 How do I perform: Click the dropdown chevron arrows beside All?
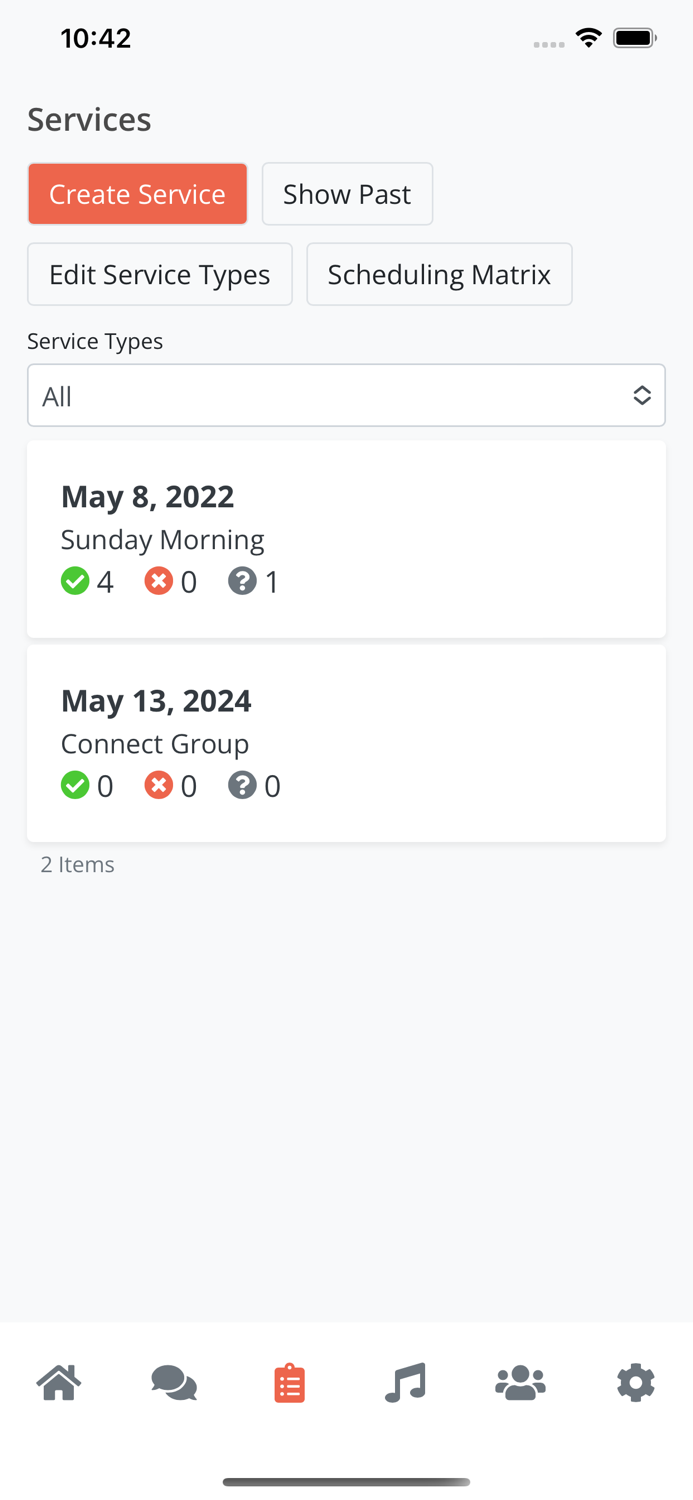642,396
